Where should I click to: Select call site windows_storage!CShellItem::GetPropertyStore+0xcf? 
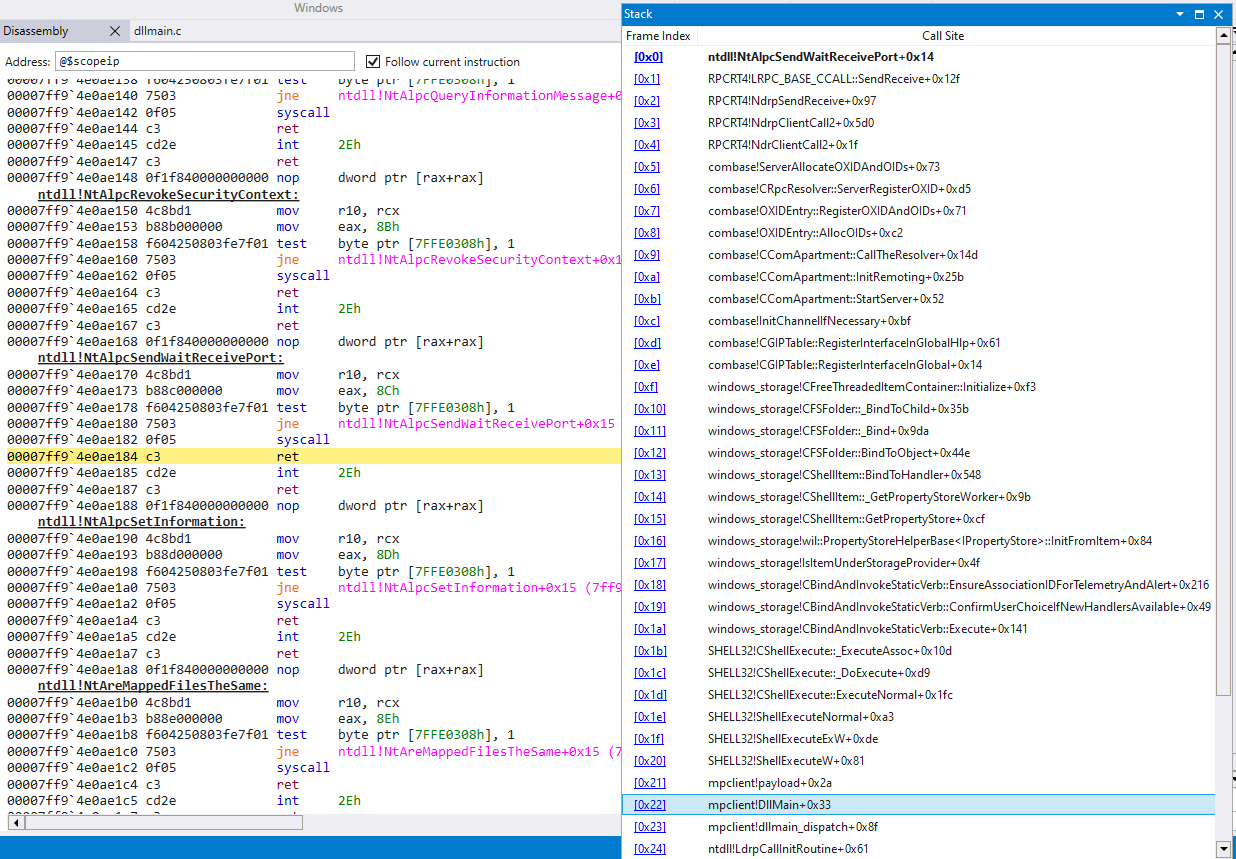click(846, 519)
